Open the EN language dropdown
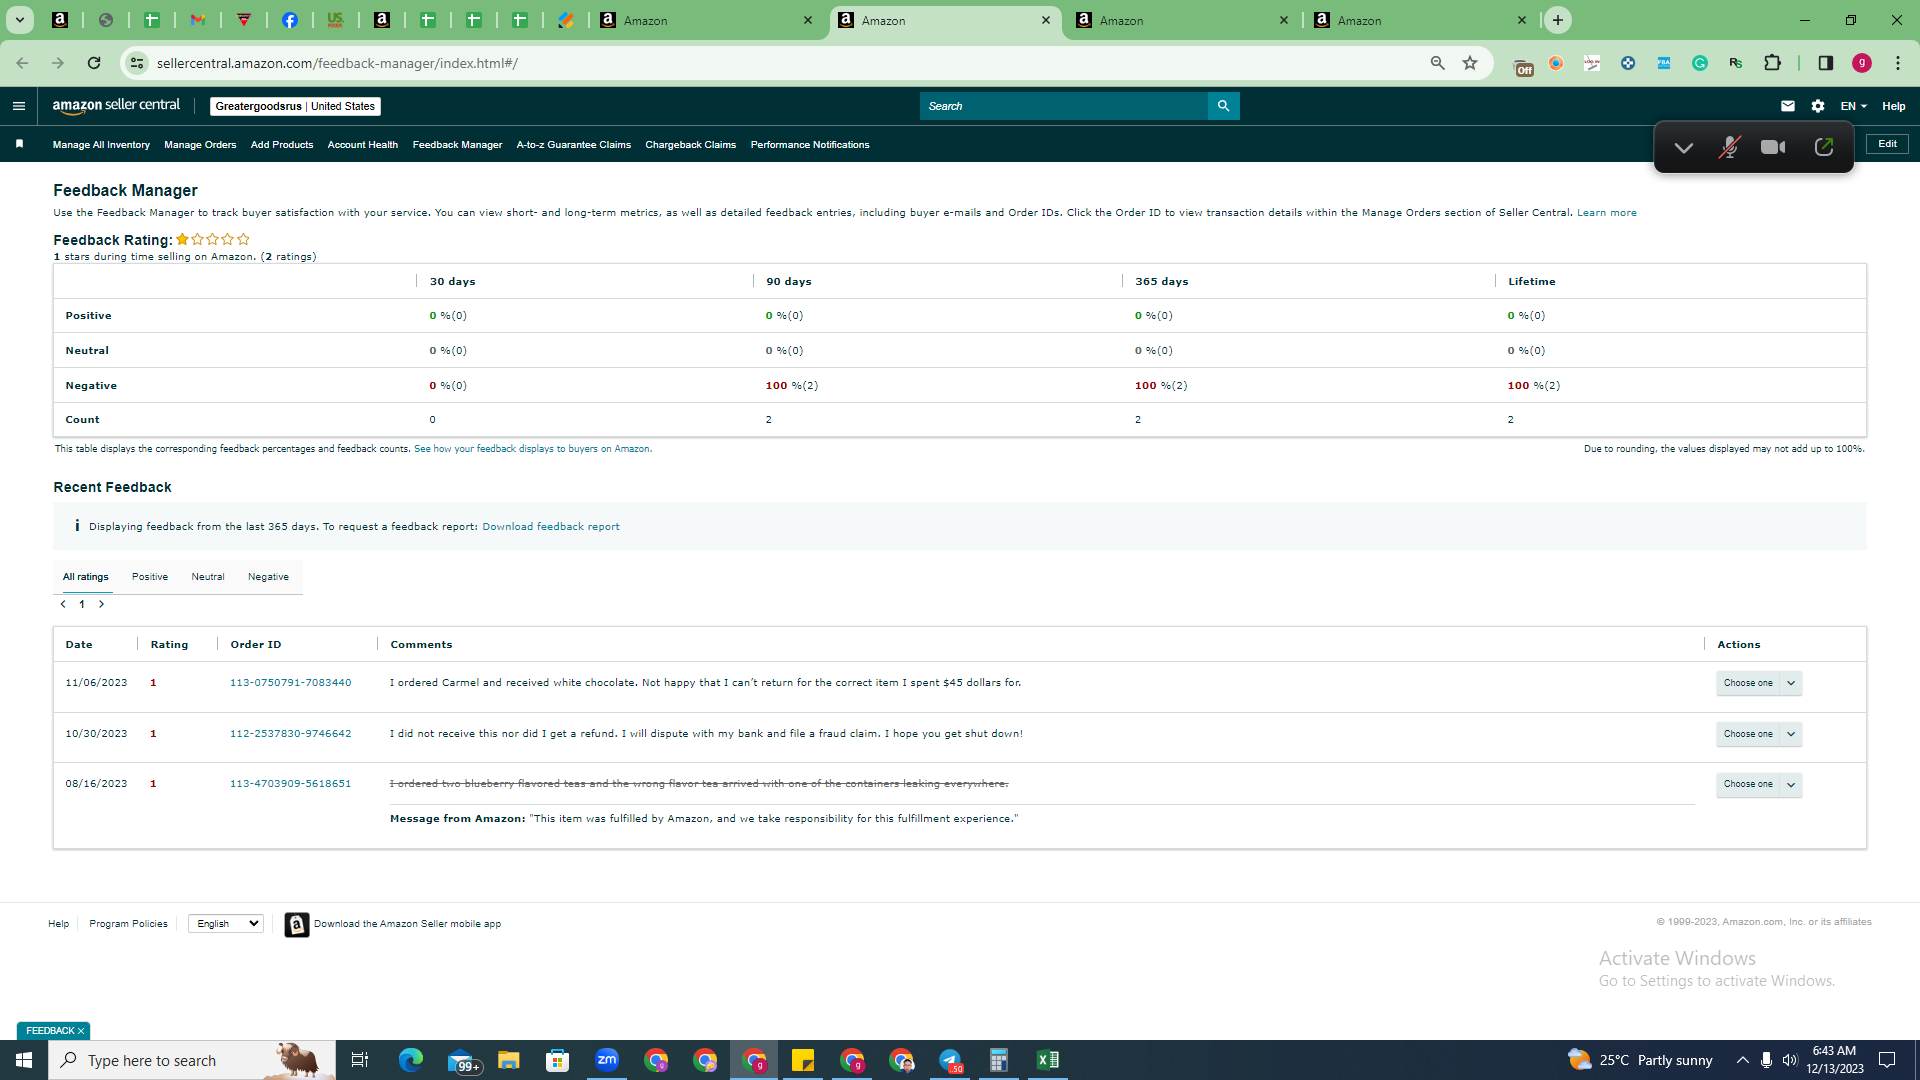1920x1080 pixels. (x=1853, y=106)
